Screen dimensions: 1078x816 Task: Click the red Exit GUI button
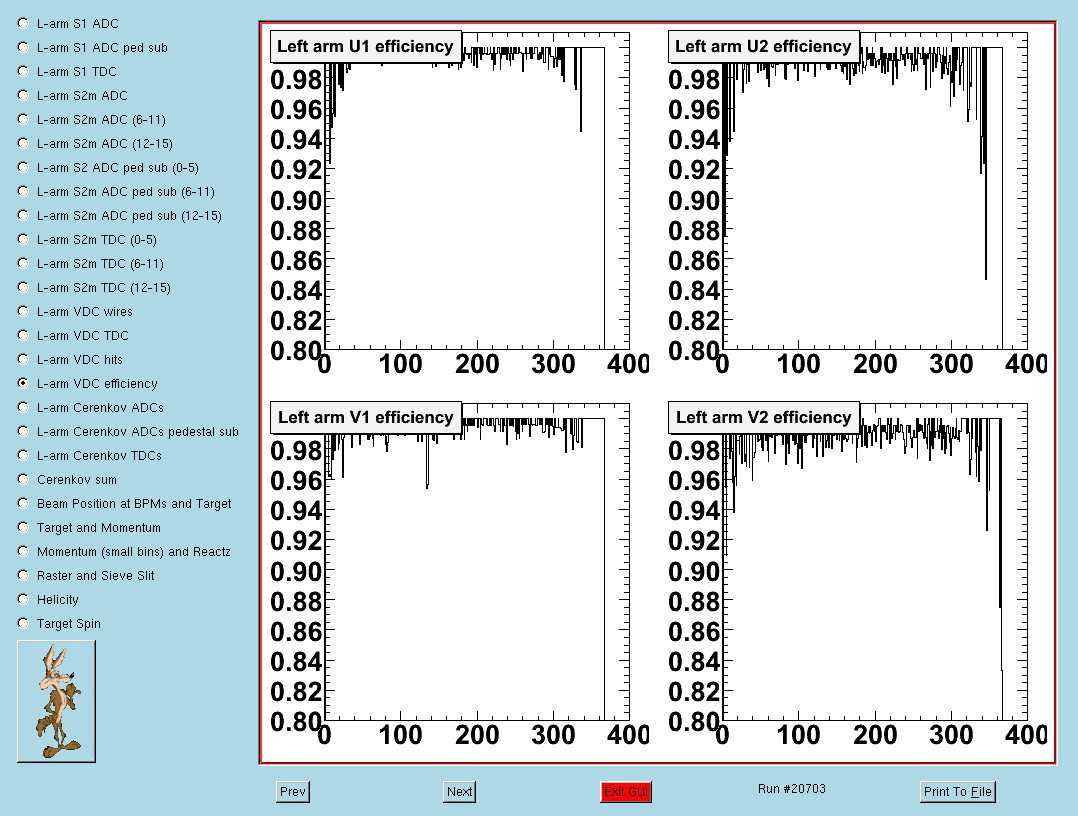coord(626,792)
